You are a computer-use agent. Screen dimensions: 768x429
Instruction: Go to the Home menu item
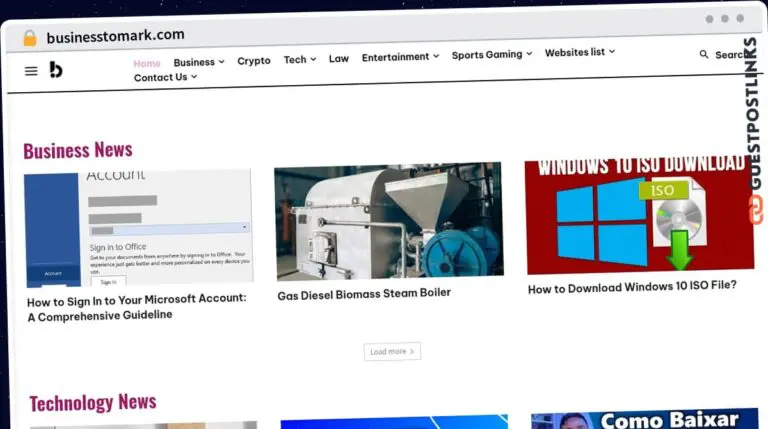pyautogui.click(x=147, y=63)
